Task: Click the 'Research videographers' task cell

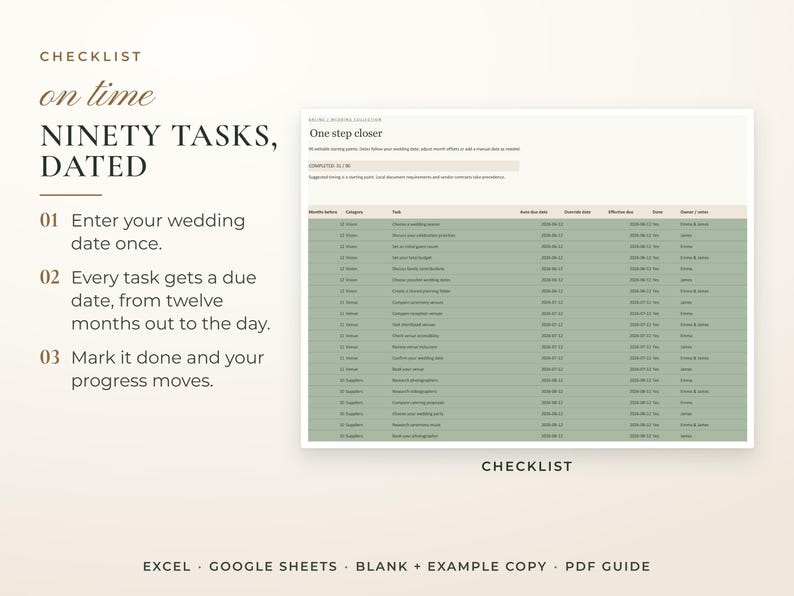Action: 414,391
